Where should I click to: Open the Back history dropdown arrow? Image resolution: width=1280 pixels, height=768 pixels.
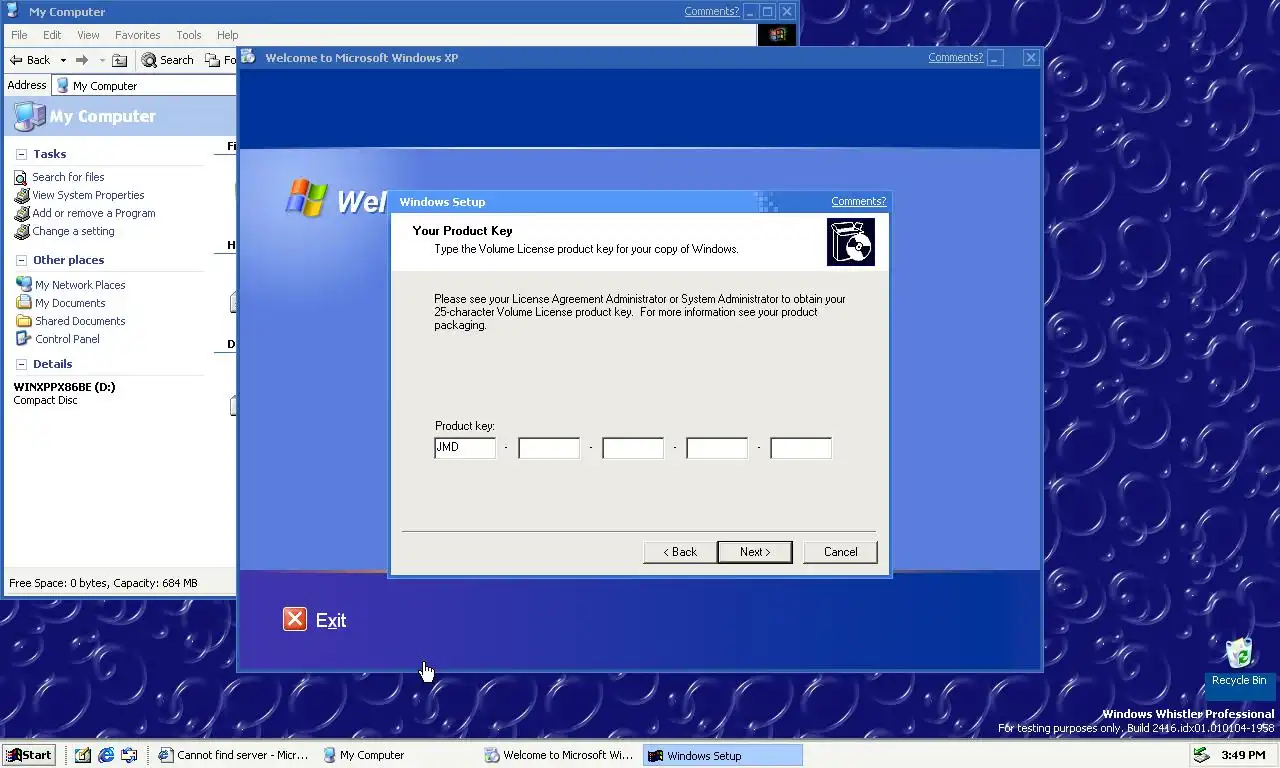click(63, 60)
